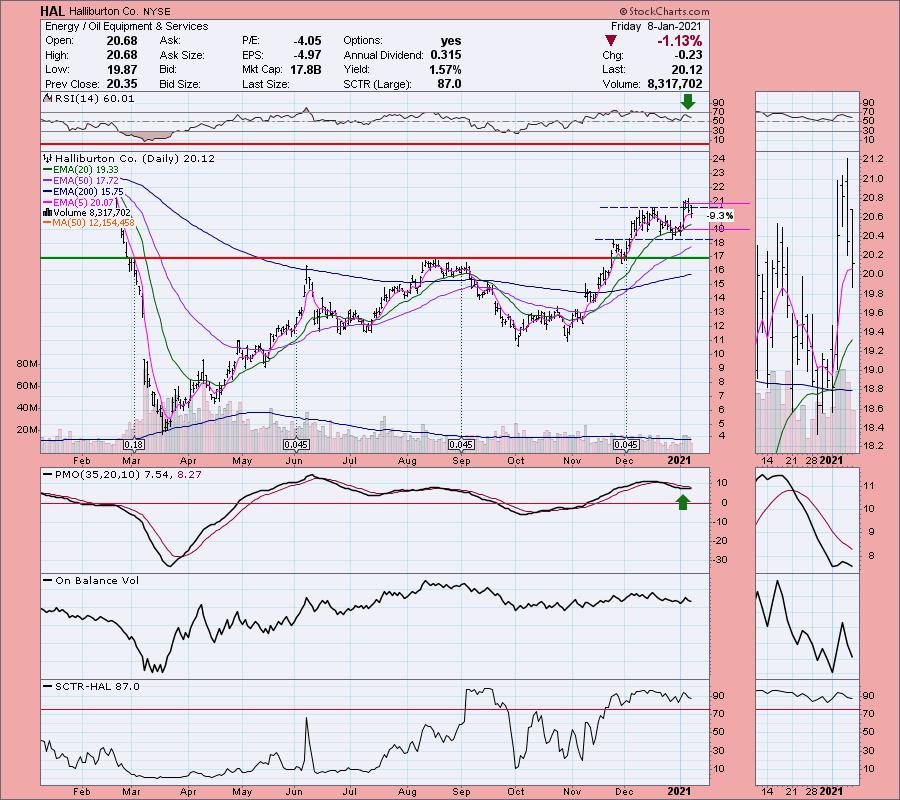This screenshot has width=900, height=800.
Task: Click the Annual Dividend value 0.315
Action: pyautogui.click(x=446, y=55)
